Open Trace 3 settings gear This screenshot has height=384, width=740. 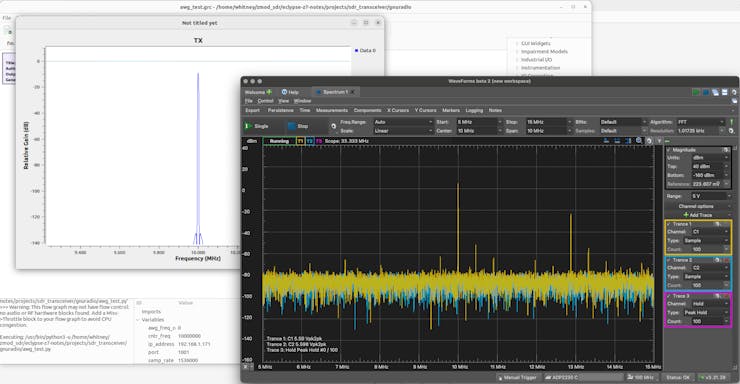point(718,296)
